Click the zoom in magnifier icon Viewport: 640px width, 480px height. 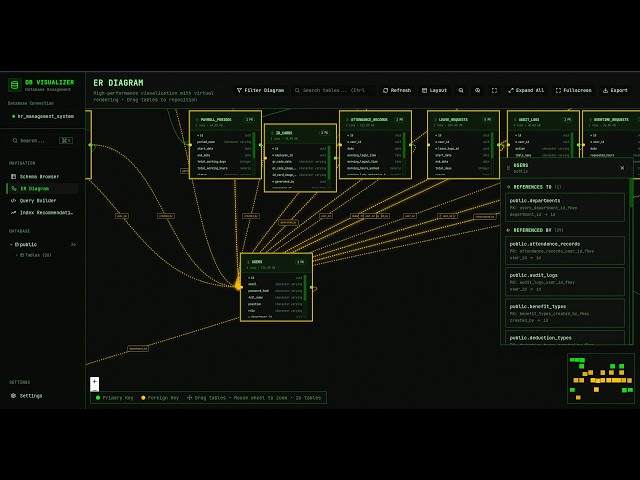coord(478,90)
